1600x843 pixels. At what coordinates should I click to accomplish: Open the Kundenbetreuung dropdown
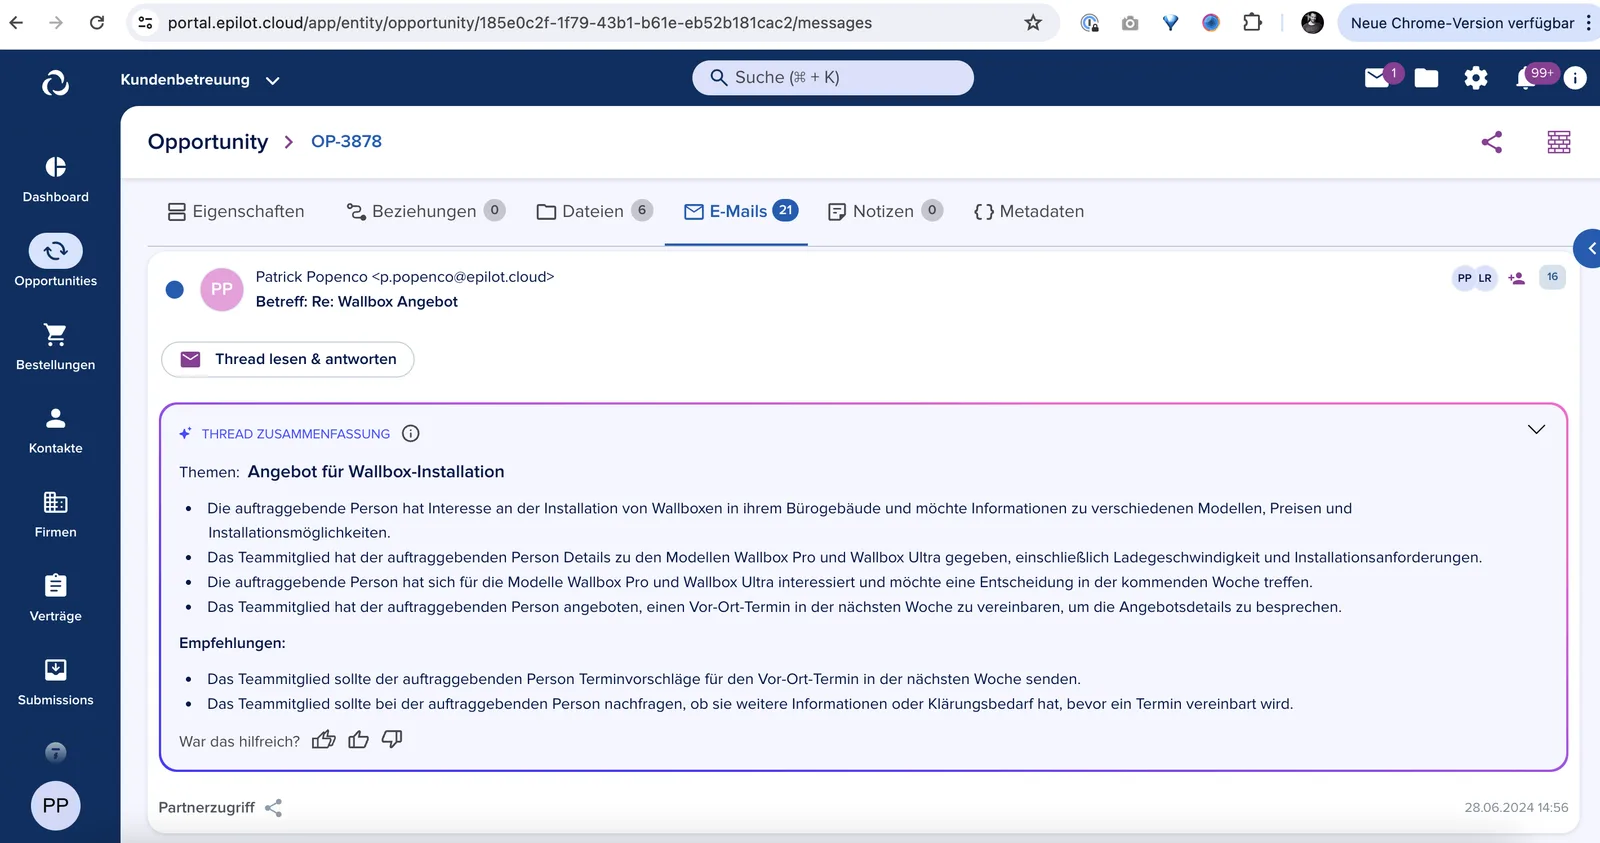(200, 80)
